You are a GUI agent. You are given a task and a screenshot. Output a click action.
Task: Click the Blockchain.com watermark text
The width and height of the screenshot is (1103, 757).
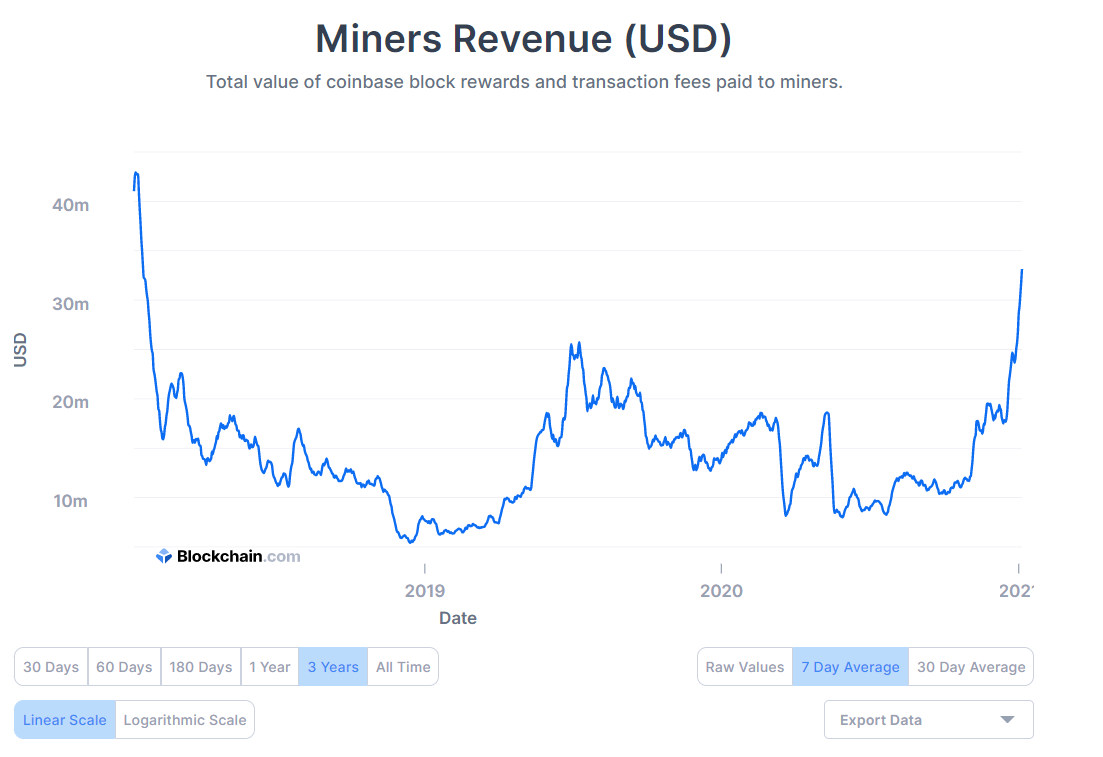click(x=238, y=556)
